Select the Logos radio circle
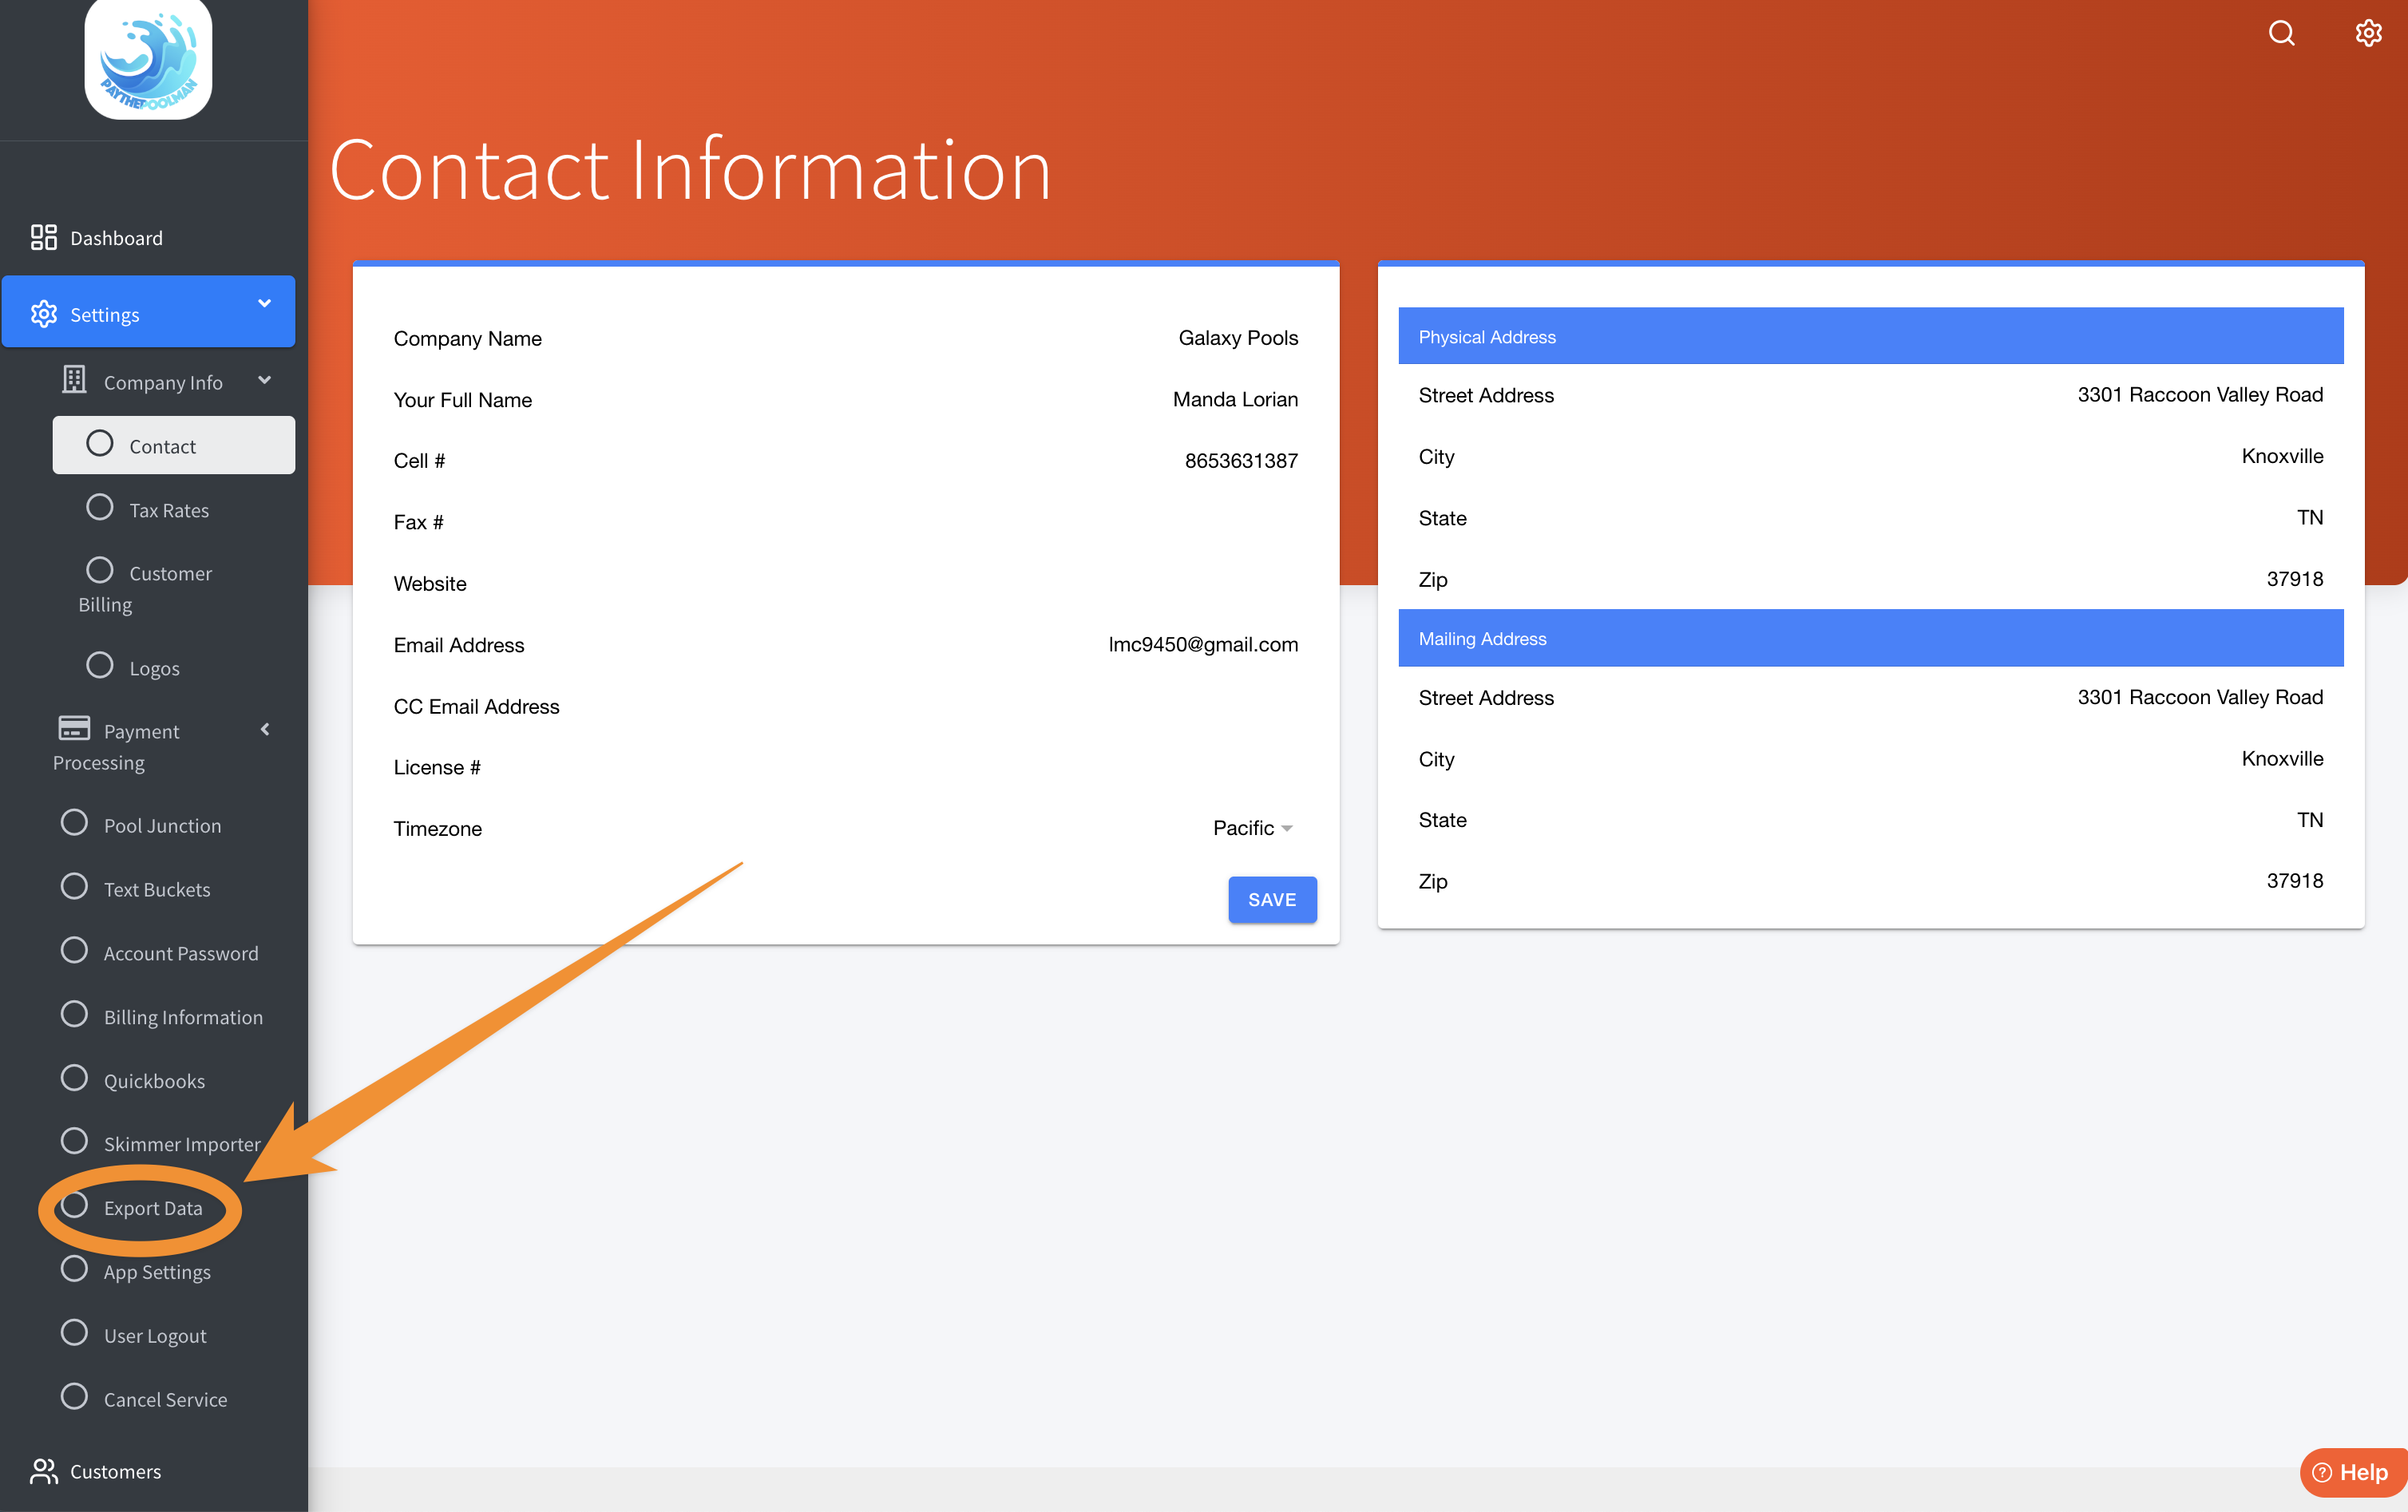Image resolution: width=2408 pixels, height=1512 pixels. coord(99,665)
